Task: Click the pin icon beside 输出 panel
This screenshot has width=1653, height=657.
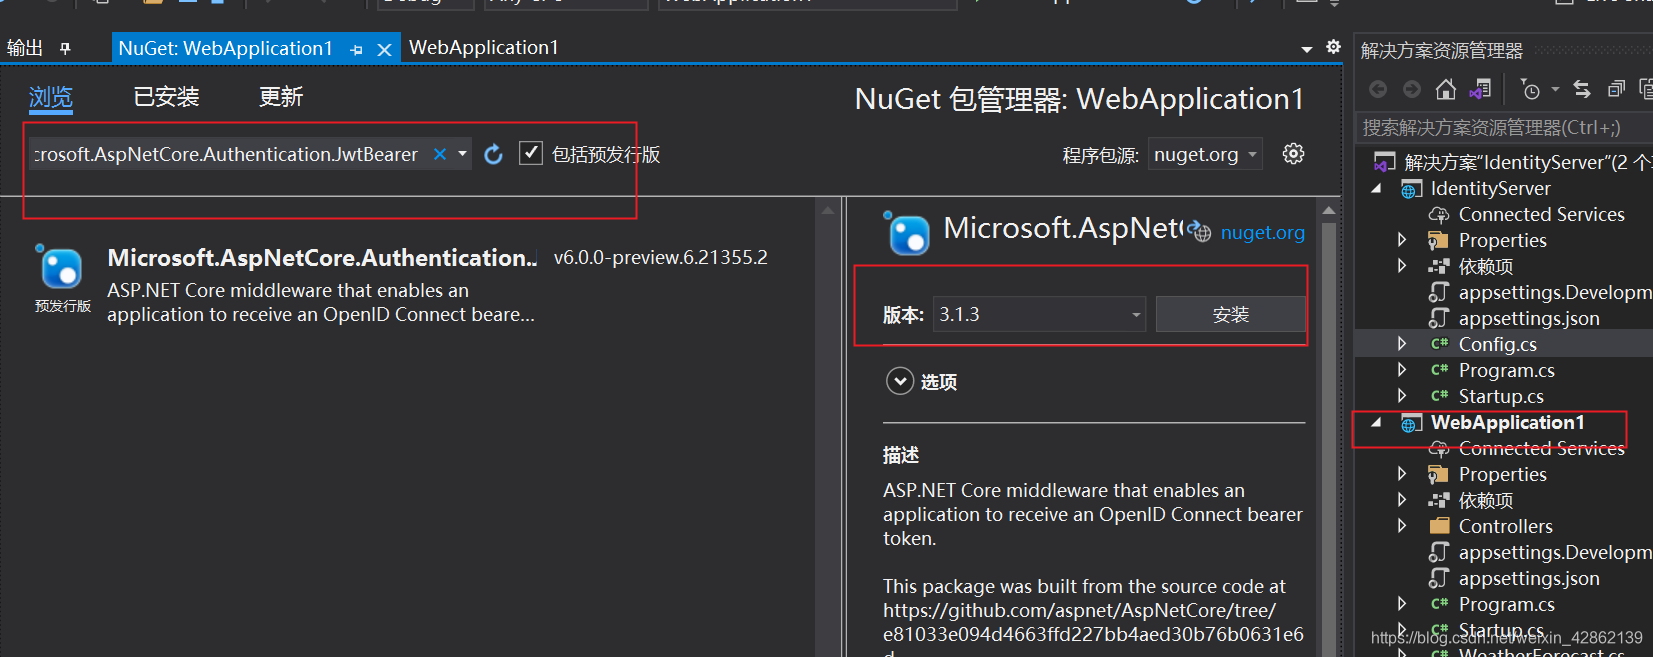Action: click(x=65, y=48)
